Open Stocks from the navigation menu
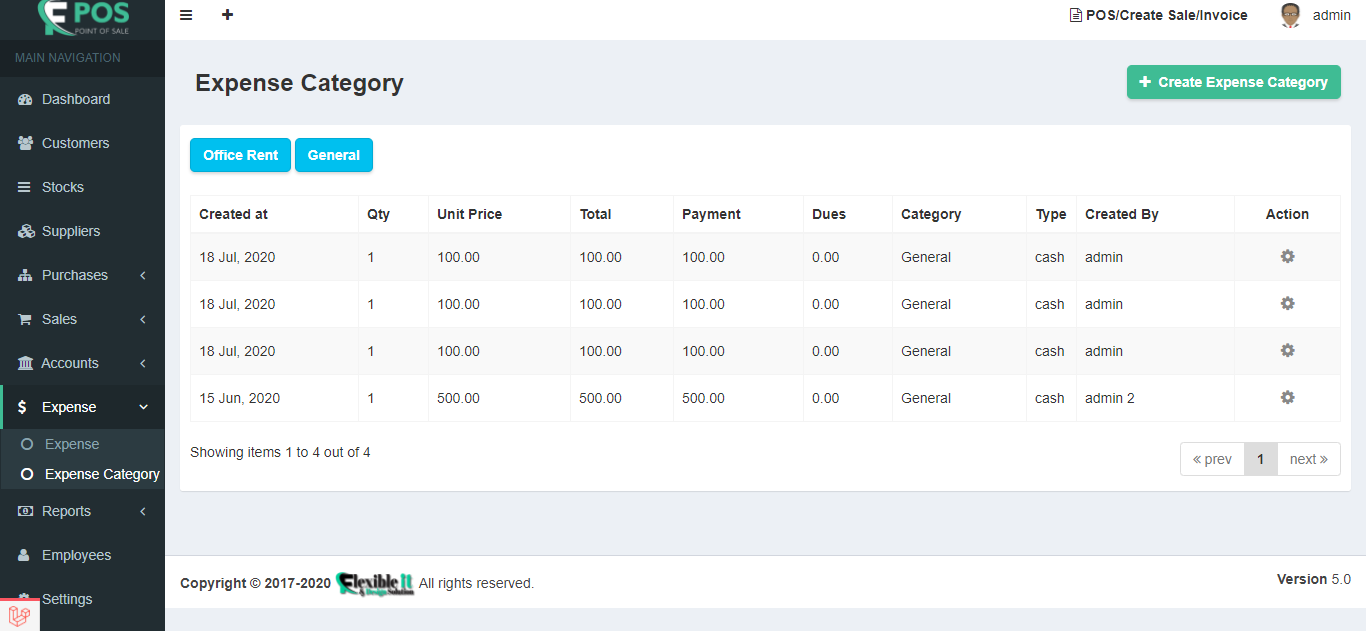Screen dimensions: 1366x641 [60, 186]
